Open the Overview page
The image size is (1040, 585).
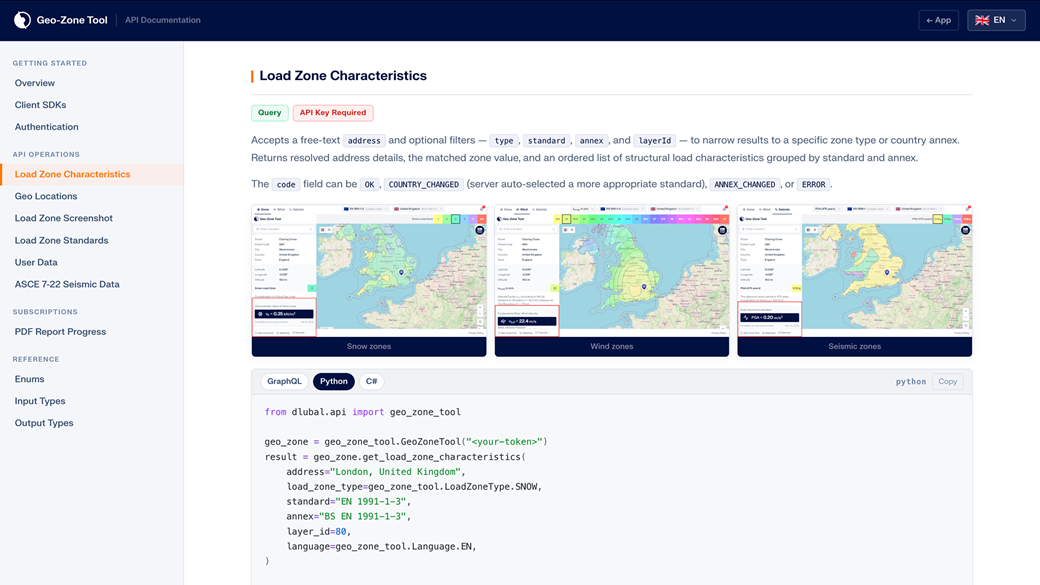click(x=34, y=83)
